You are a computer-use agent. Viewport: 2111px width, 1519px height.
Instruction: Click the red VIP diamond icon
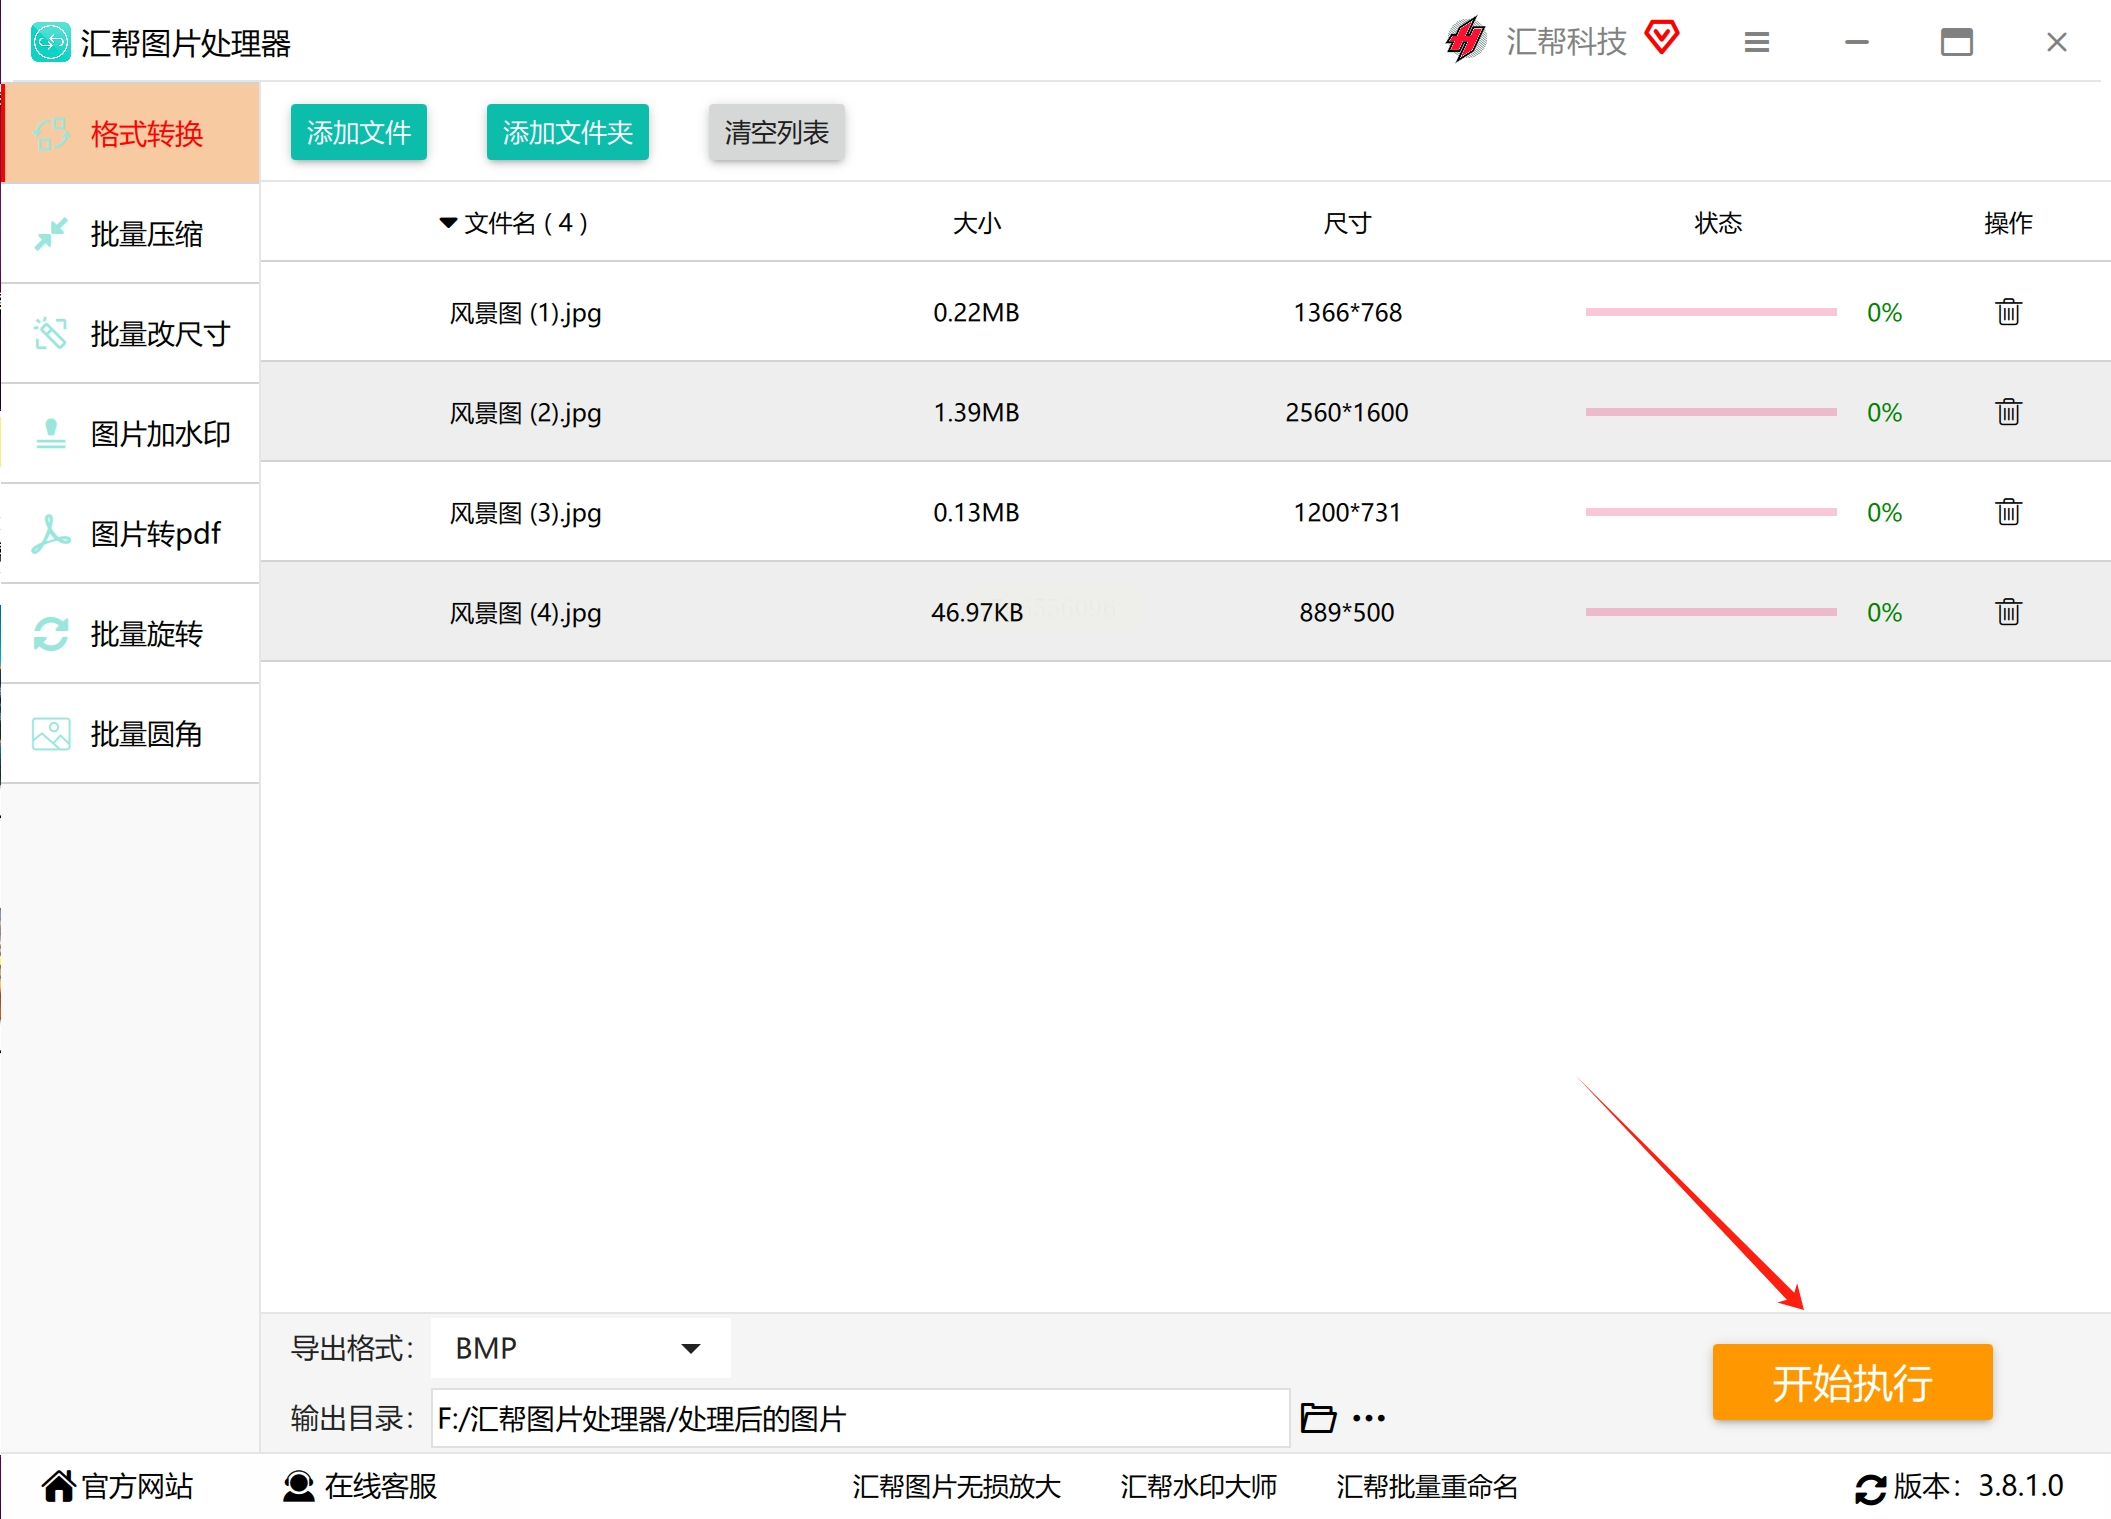pos(1661,38)
